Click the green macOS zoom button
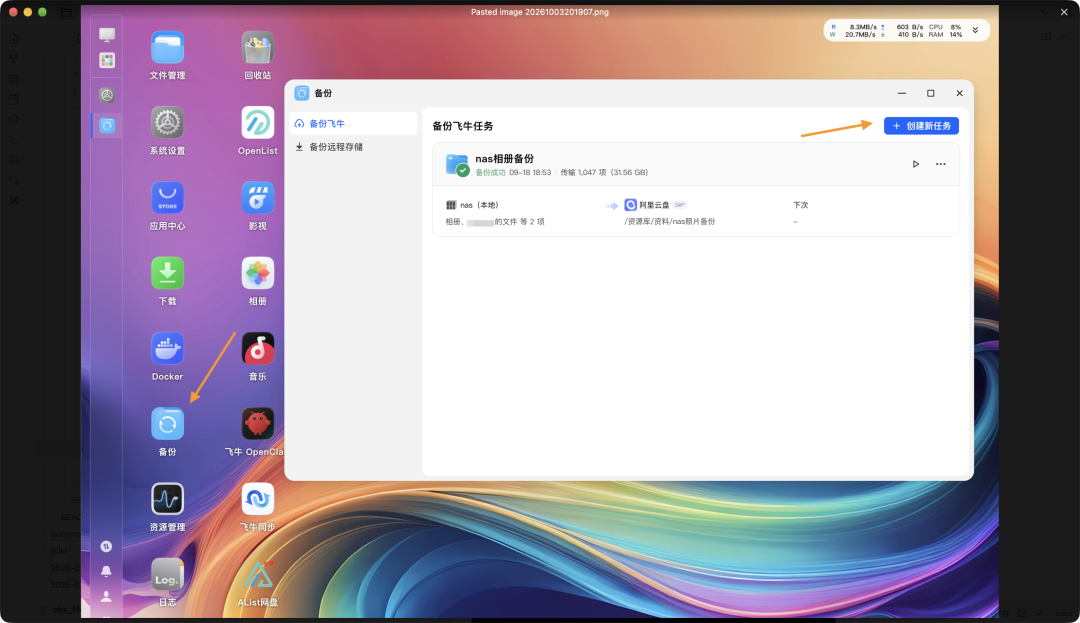This screenshot has width=1080, height=623. [x=42, y=12]
